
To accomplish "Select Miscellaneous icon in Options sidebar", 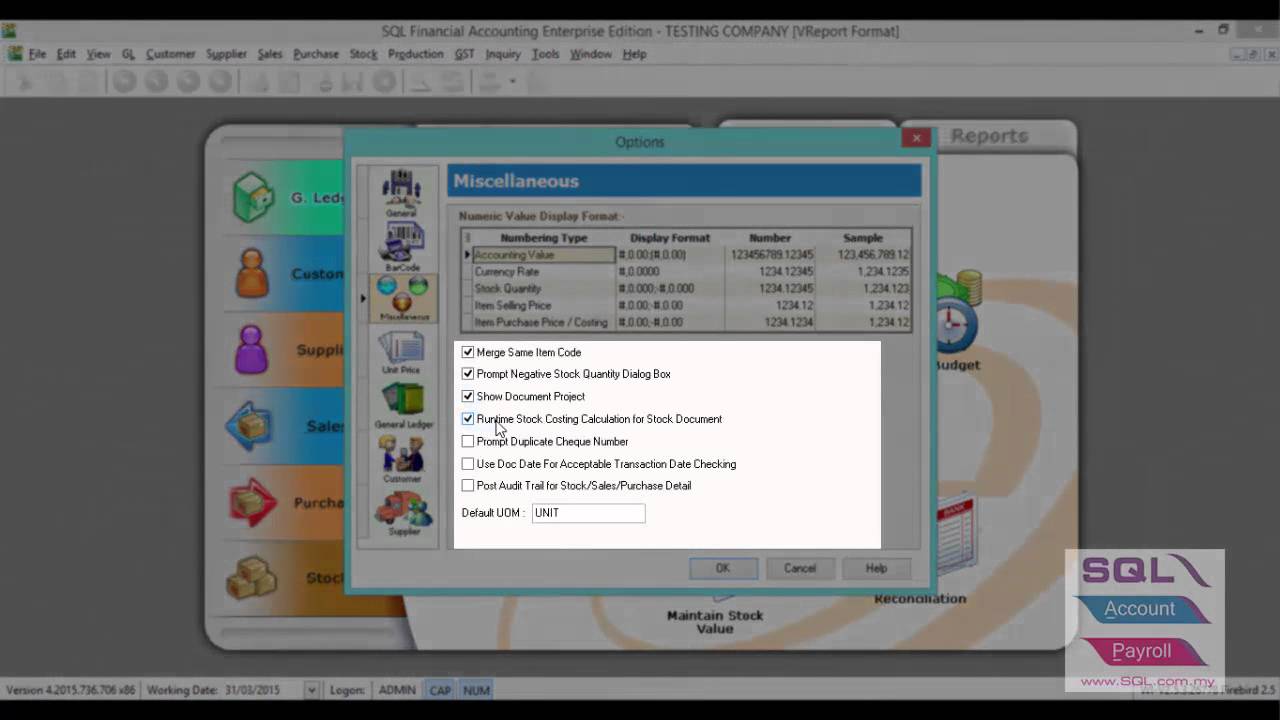I will 403,299.
